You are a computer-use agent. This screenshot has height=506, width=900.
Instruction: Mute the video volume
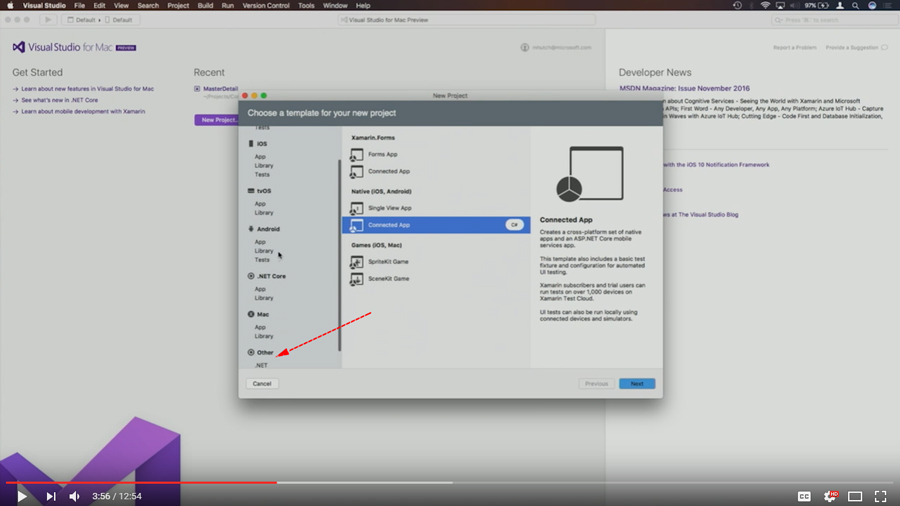tap(75, 496)
